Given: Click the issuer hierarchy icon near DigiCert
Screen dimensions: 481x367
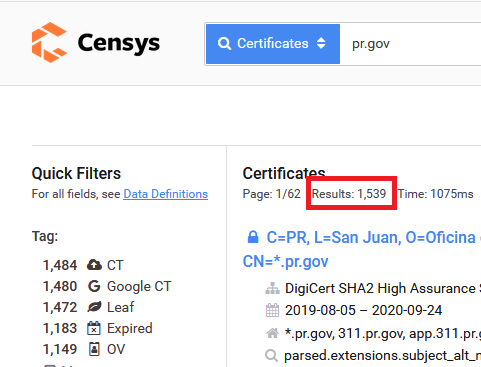Looking at the screenshot, I should (x=272, y=289).
